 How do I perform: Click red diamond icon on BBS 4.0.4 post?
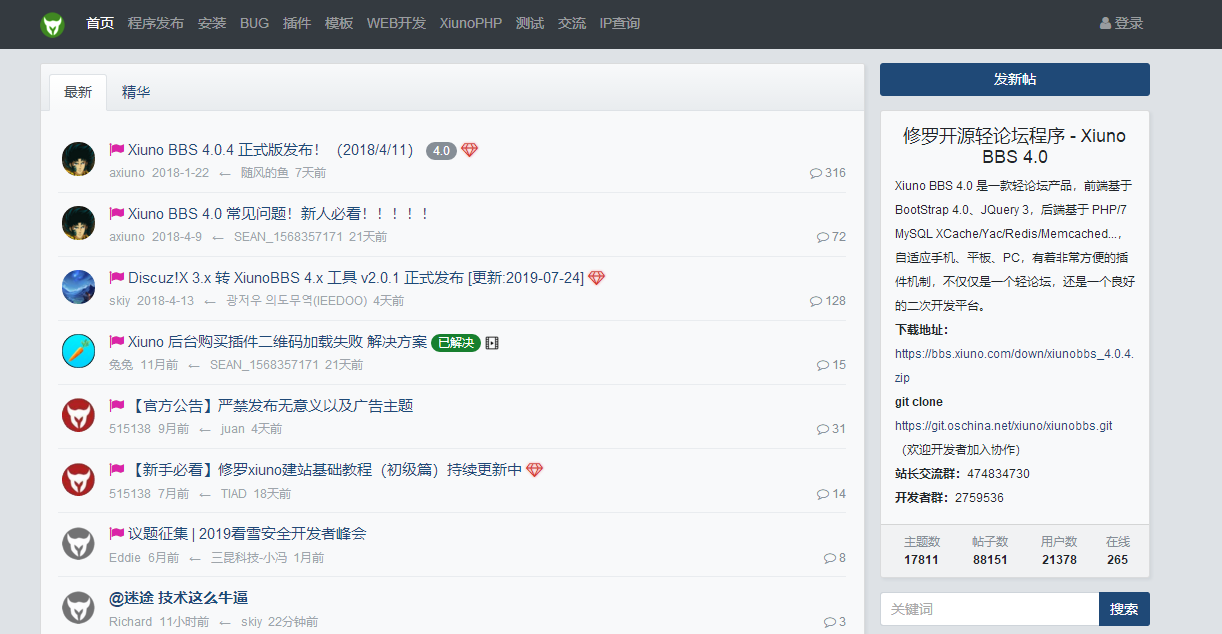point(469,150)
